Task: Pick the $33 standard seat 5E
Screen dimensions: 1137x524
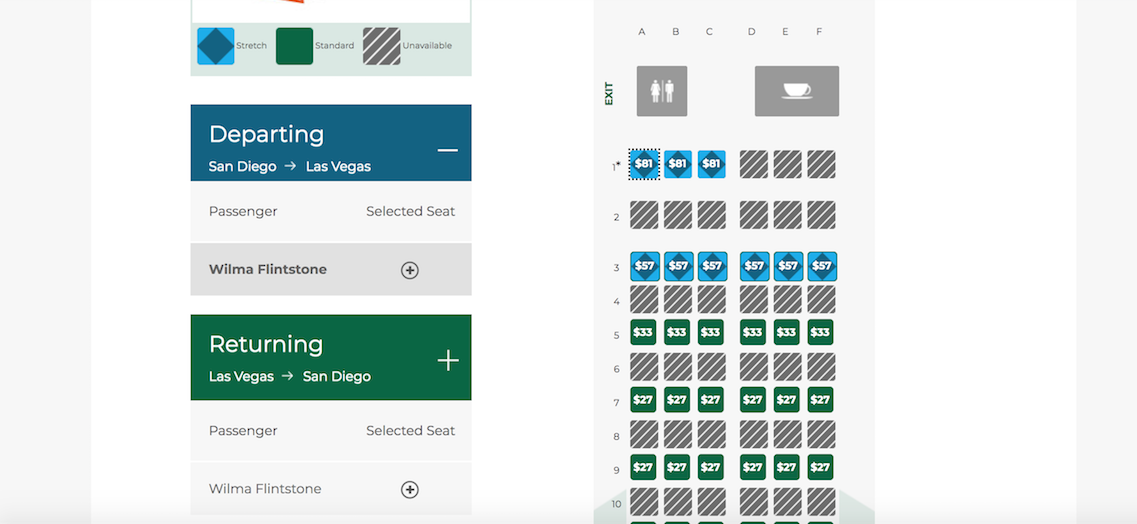Action: point(786,332)
